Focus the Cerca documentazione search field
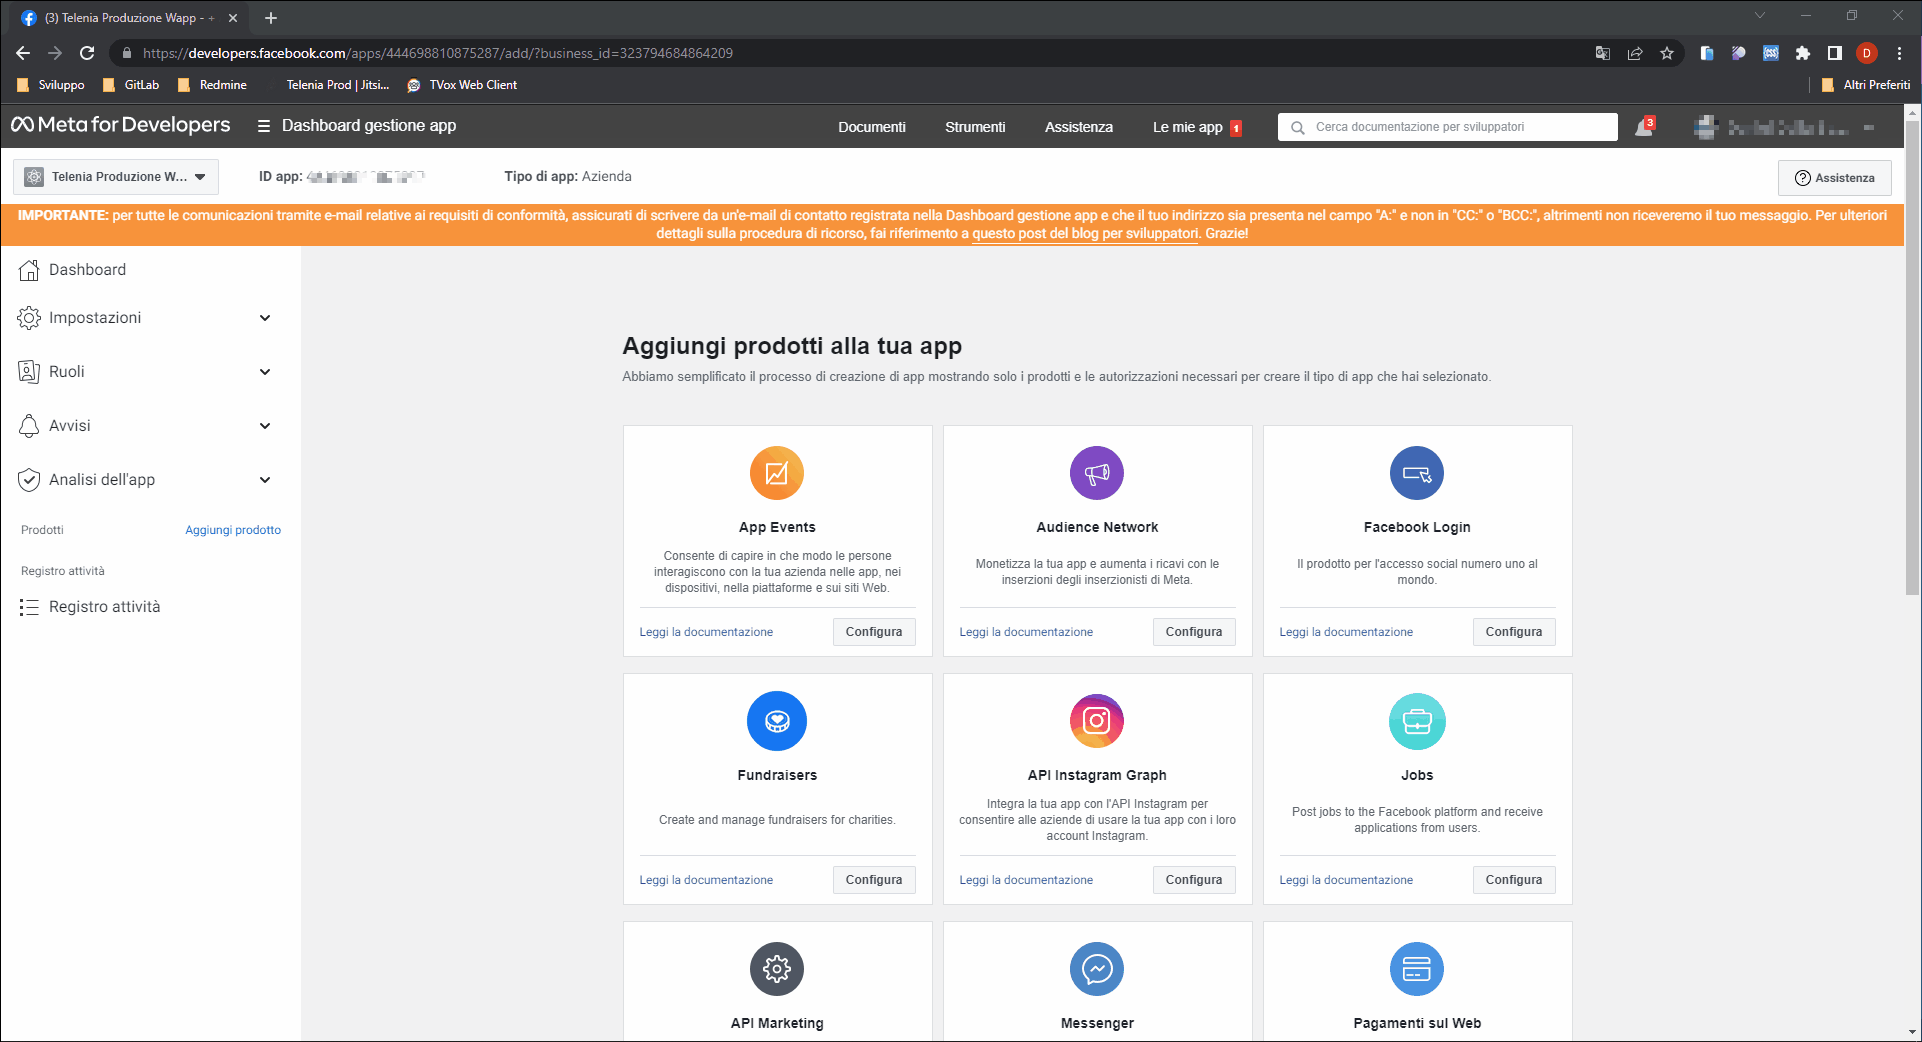This screenshot has width=1922, height=1042. tap(1447, 127)
